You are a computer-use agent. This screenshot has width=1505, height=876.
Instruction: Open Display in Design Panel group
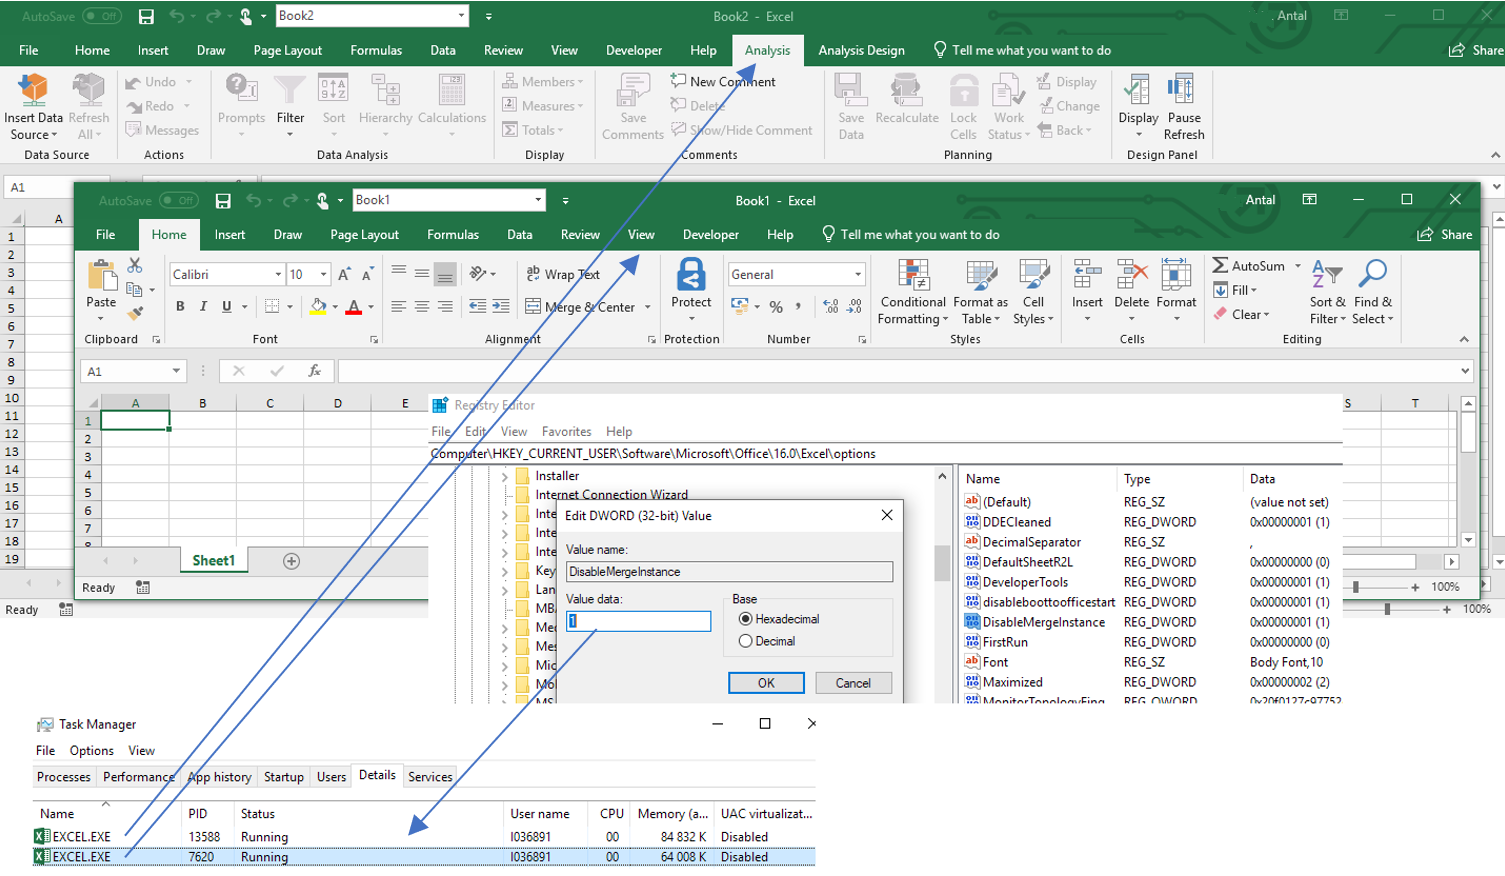click(x=1138, y=107)
